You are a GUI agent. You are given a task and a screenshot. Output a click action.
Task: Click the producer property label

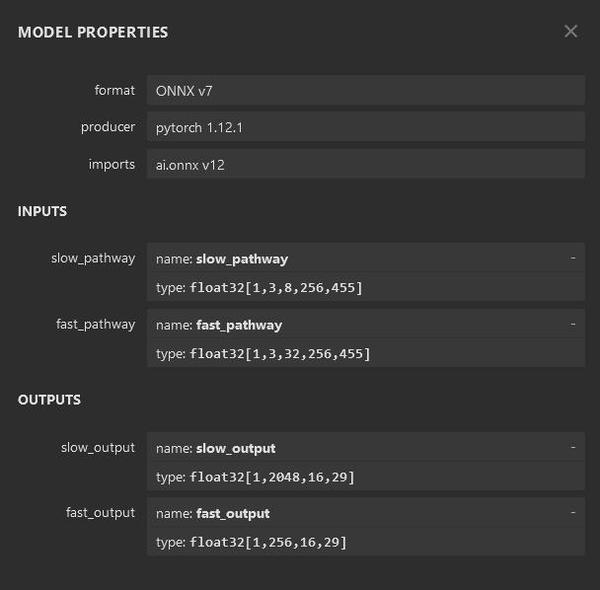pos(108,127)
